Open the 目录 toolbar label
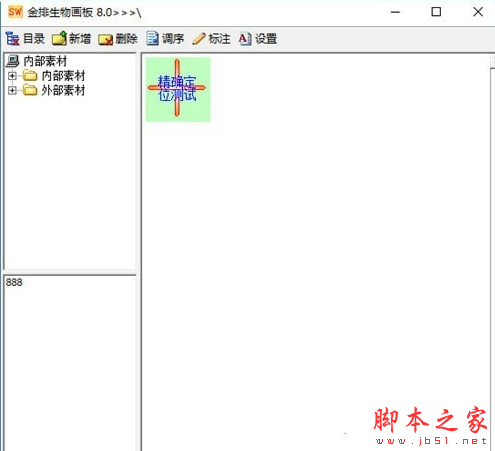 pyautogui.click(x=34, y=39)
